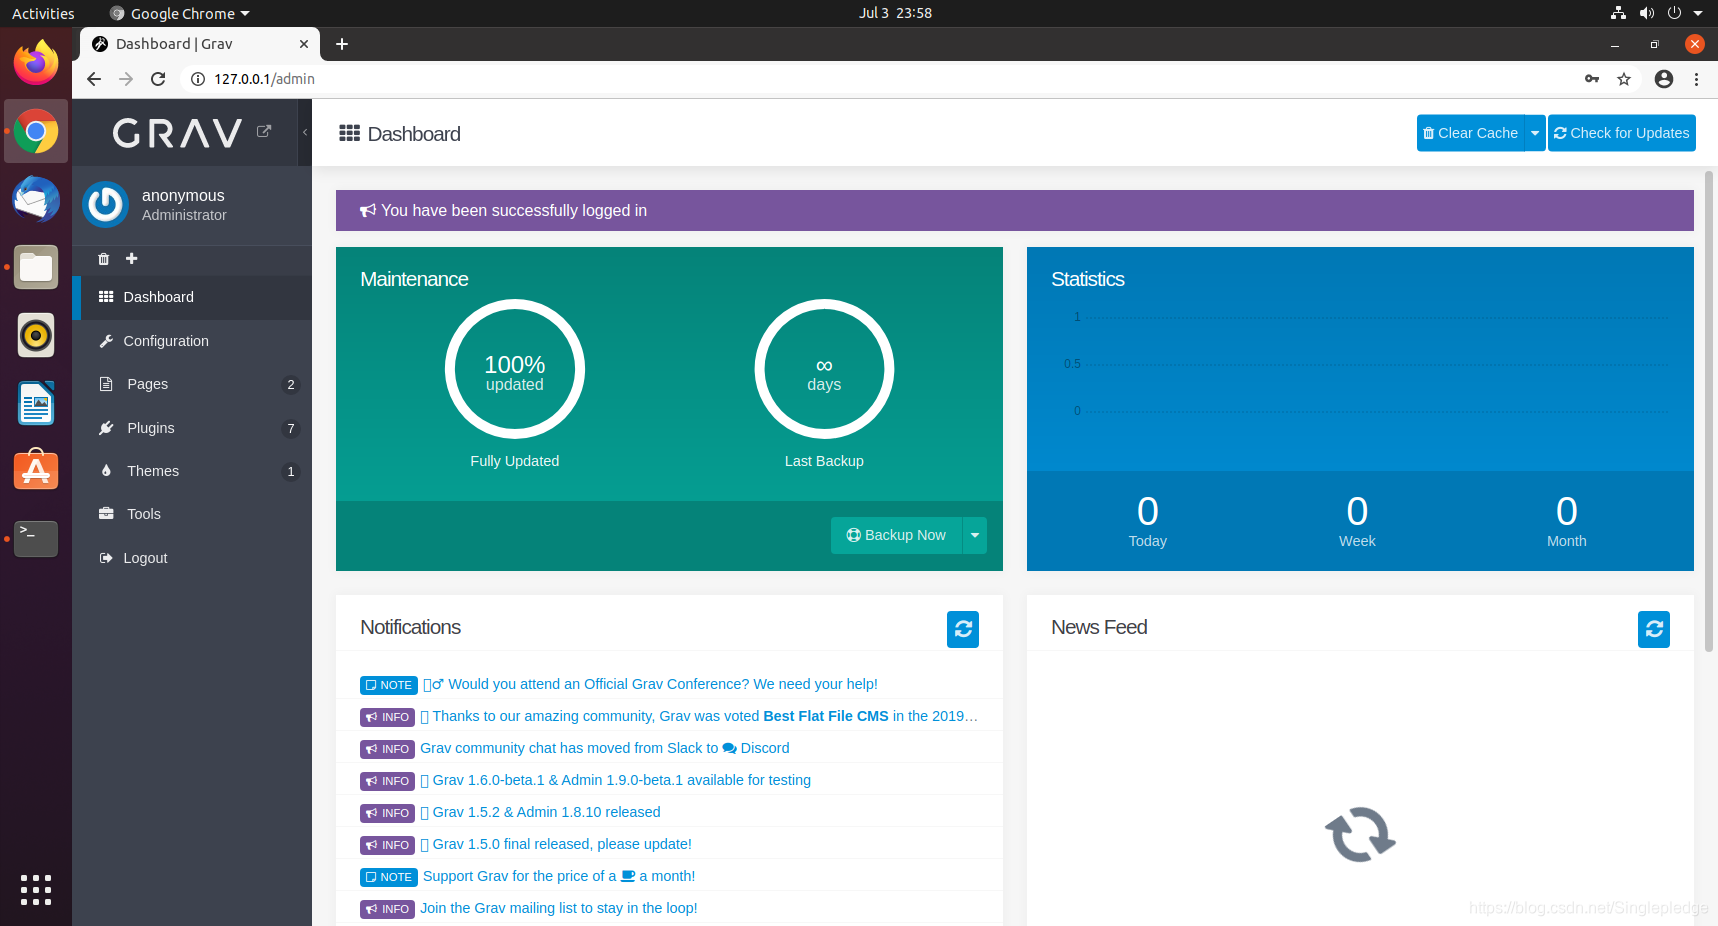
Task: Launch Firefox from the dock
Action: (x=36, y=63)
